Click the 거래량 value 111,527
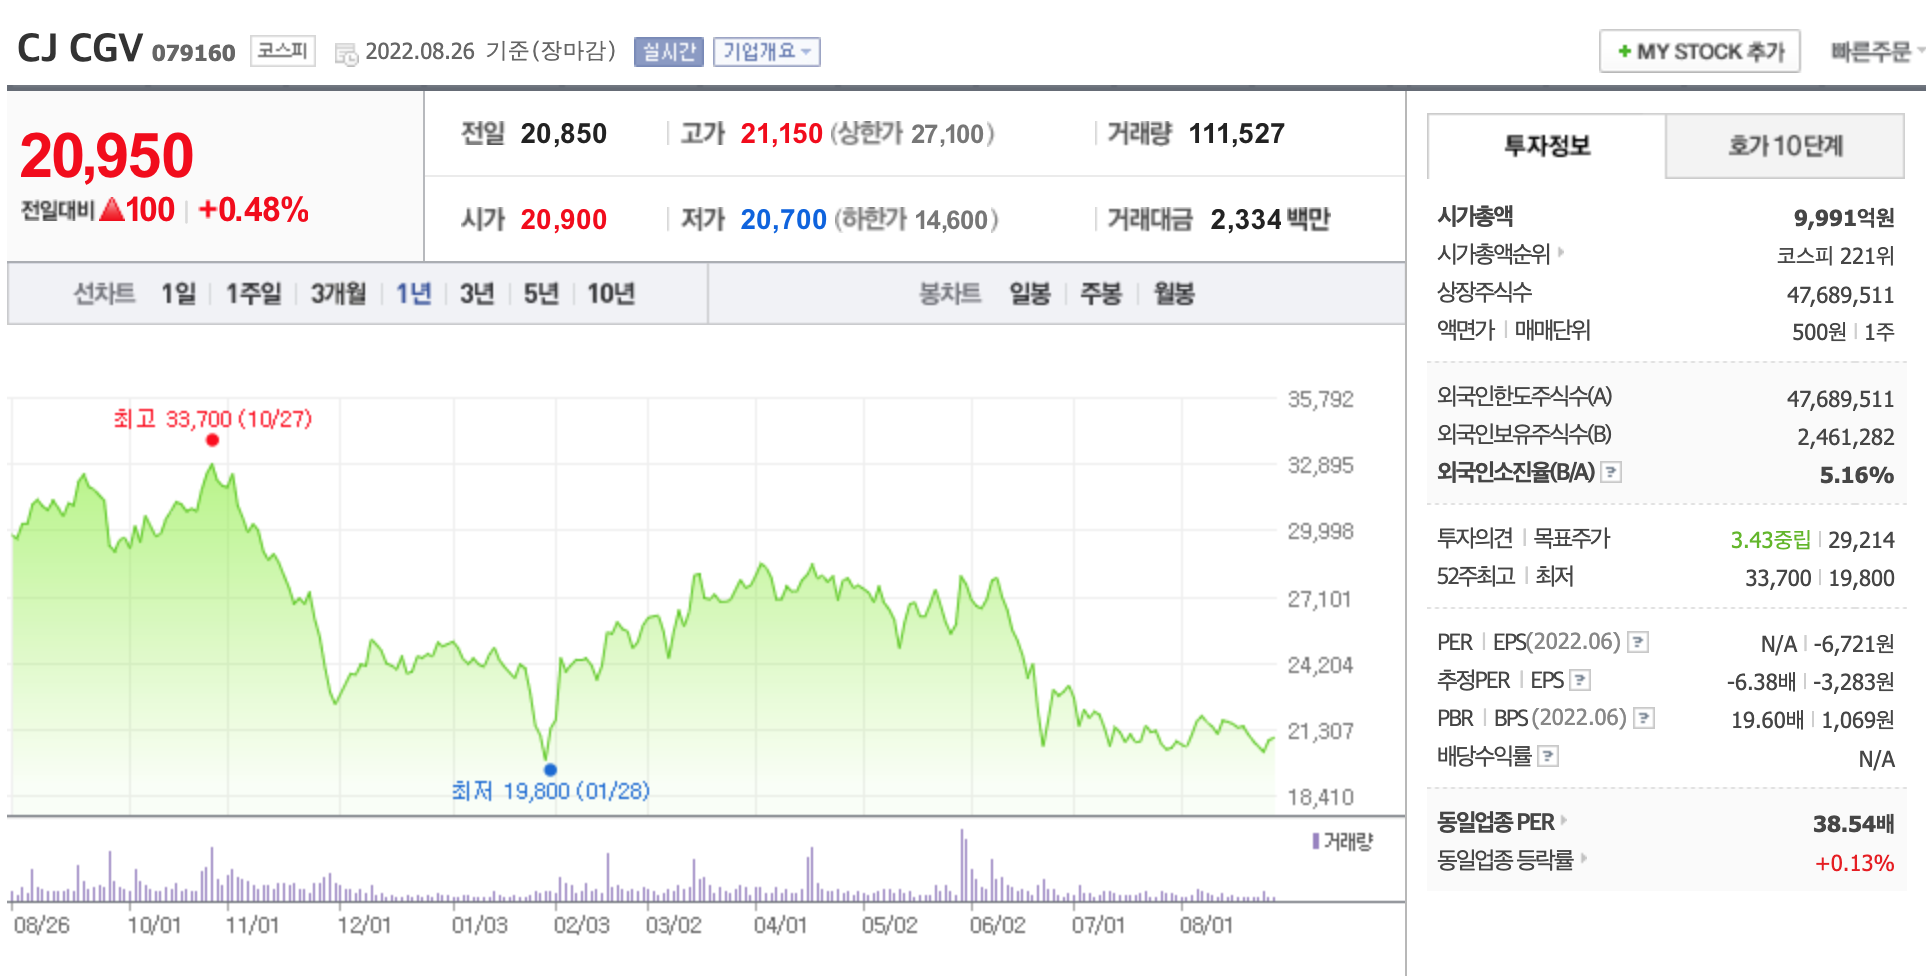The width and height of the screenshot is (1926, 976). pos(1236,133)
